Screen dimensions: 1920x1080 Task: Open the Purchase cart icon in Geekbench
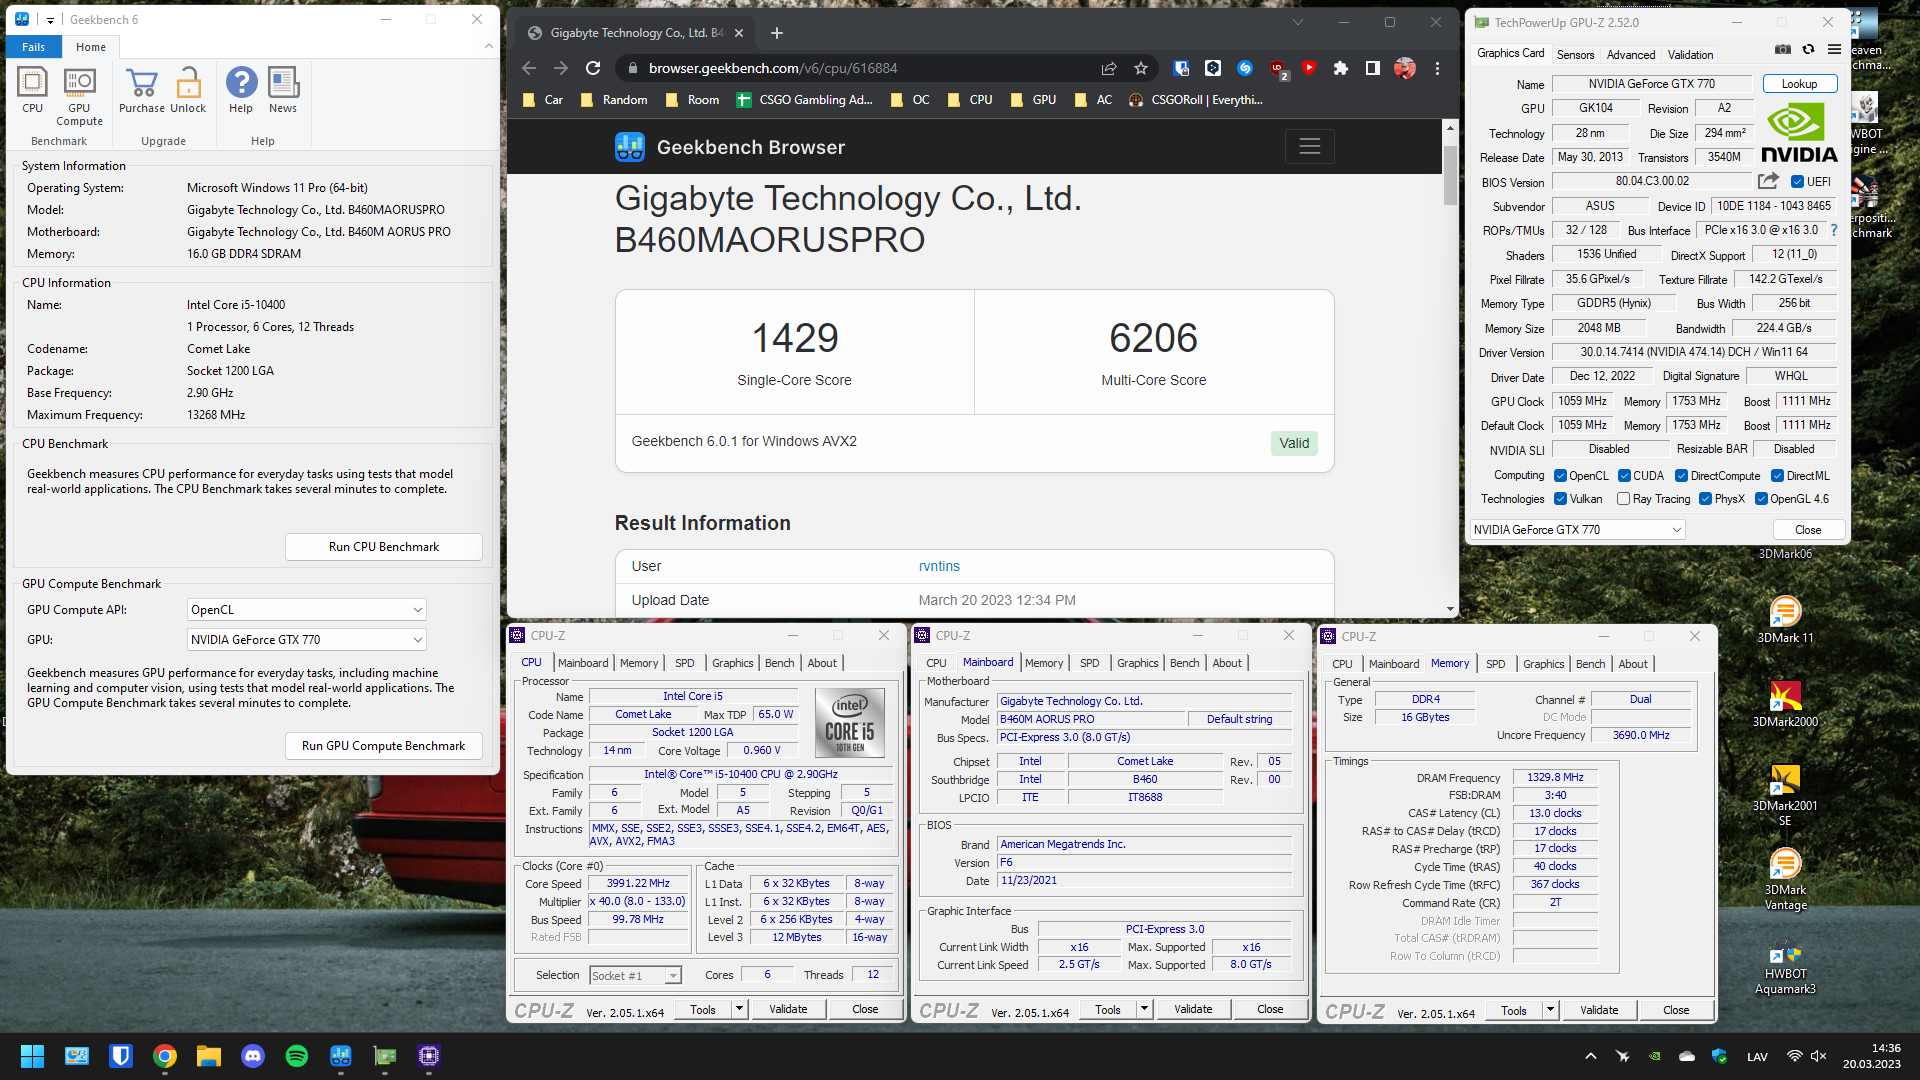[142, 90]
